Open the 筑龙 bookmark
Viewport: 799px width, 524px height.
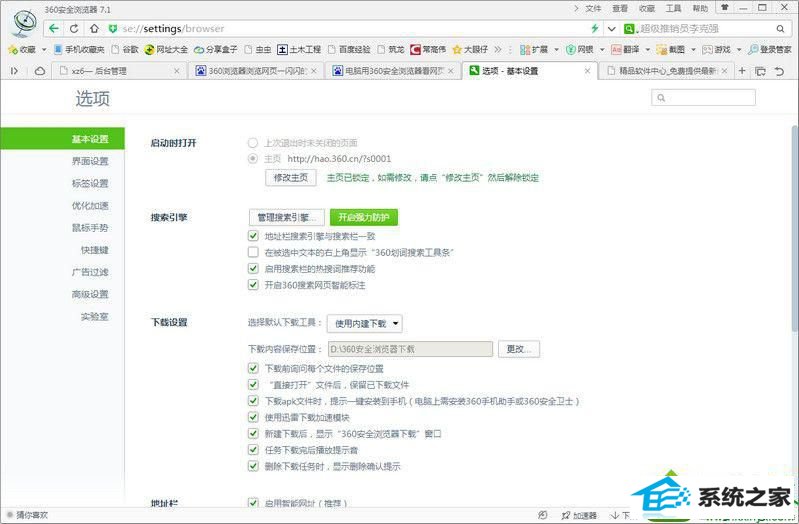391,49
